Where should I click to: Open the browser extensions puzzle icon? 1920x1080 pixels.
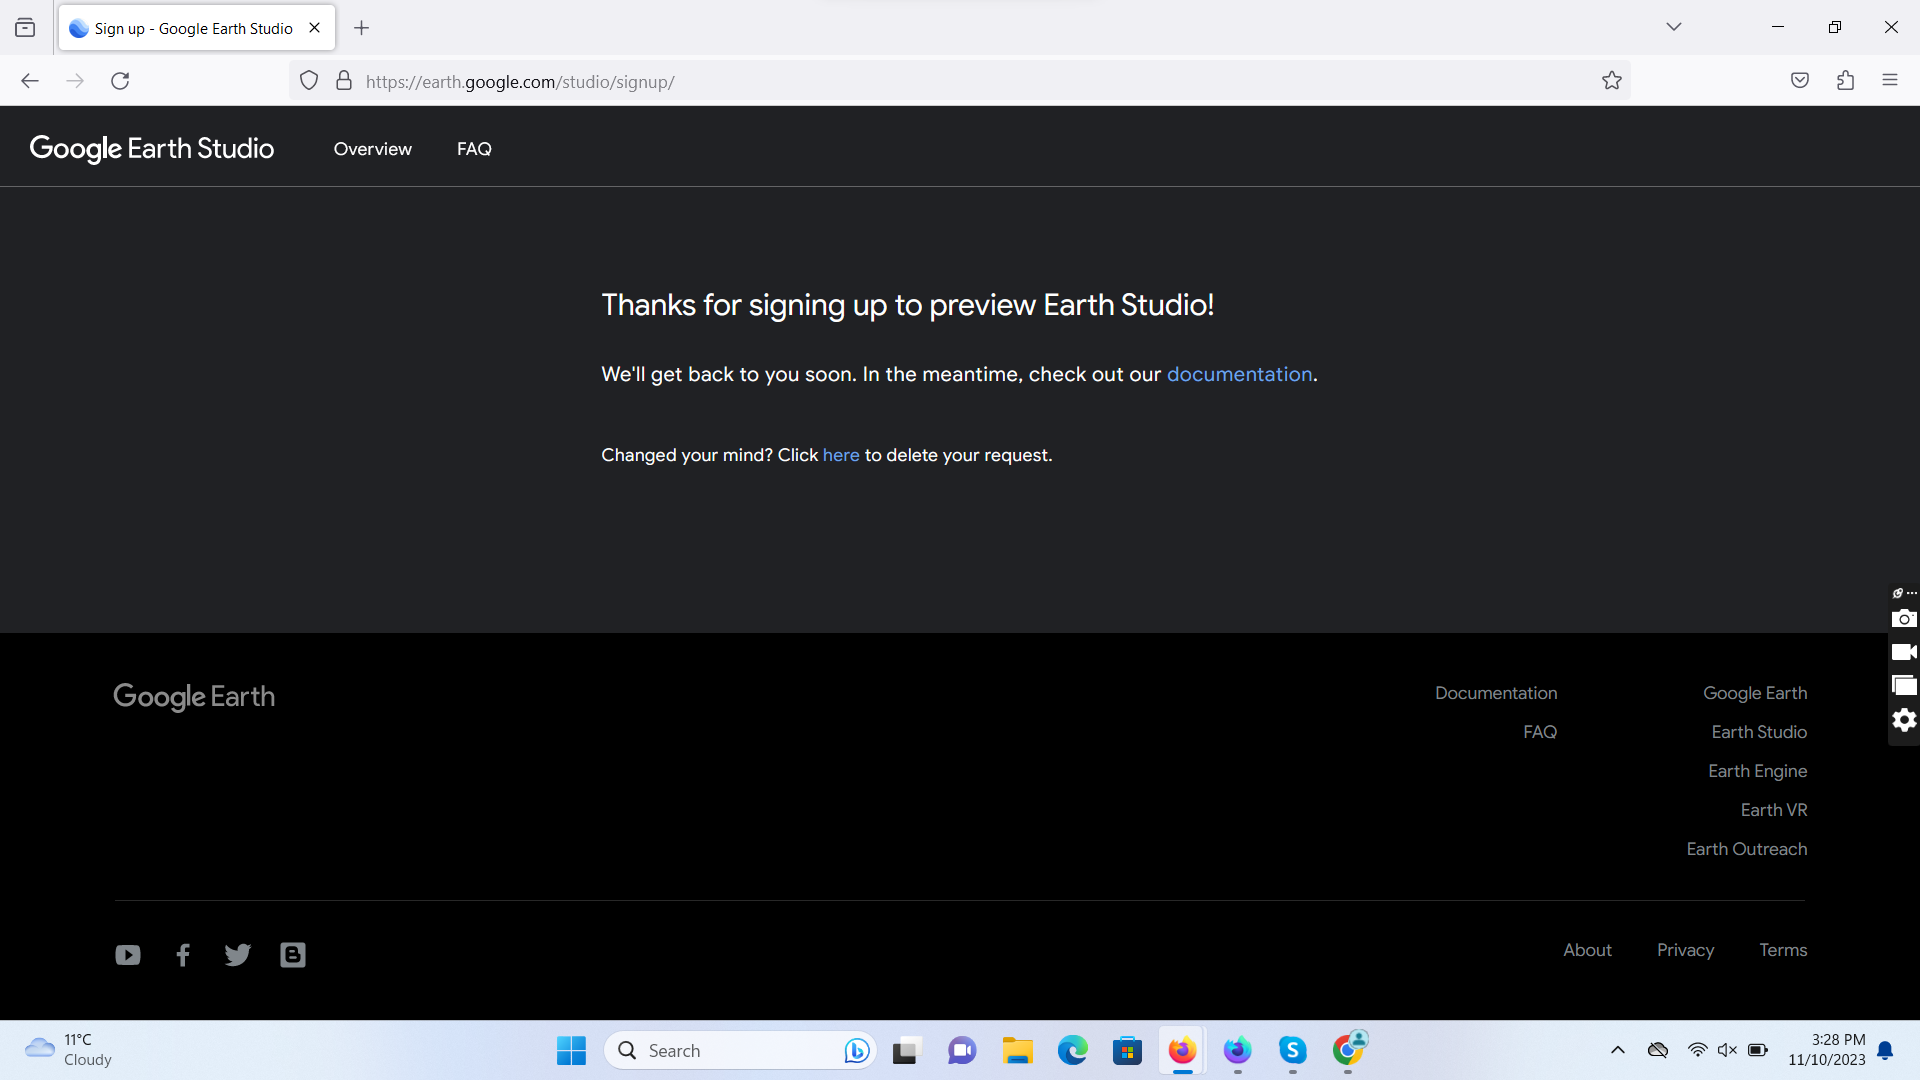point(1845,80)
